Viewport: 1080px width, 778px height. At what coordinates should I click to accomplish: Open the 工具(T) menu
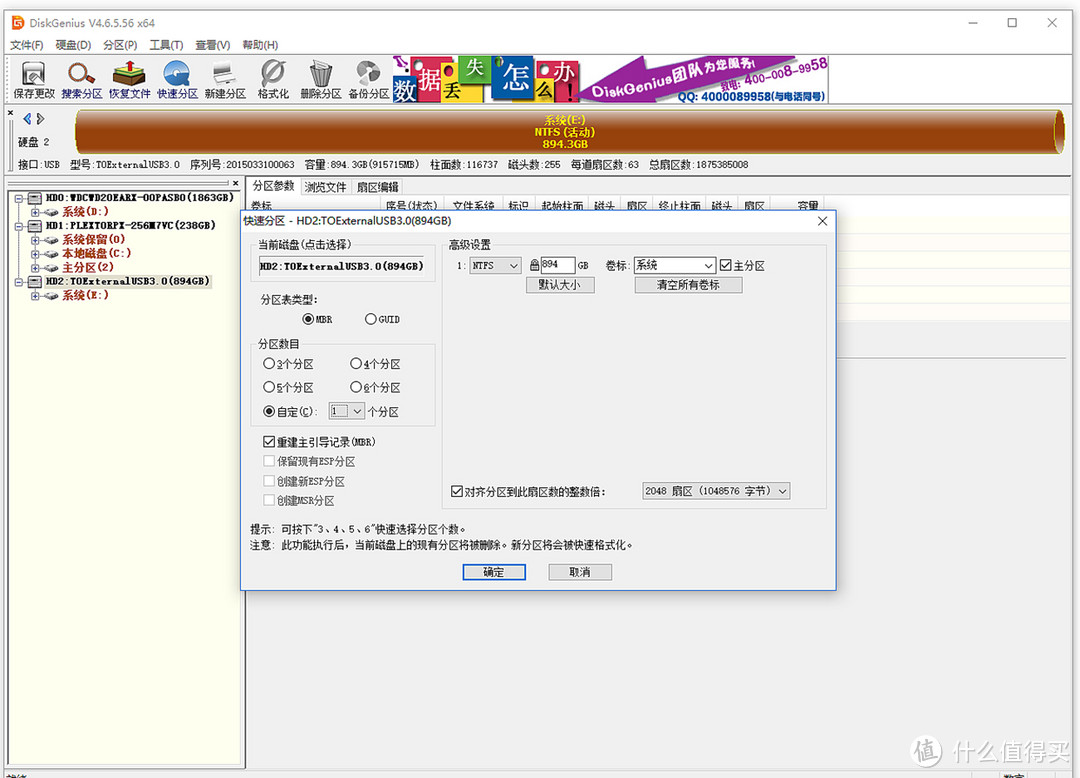[x=166, y=45]
